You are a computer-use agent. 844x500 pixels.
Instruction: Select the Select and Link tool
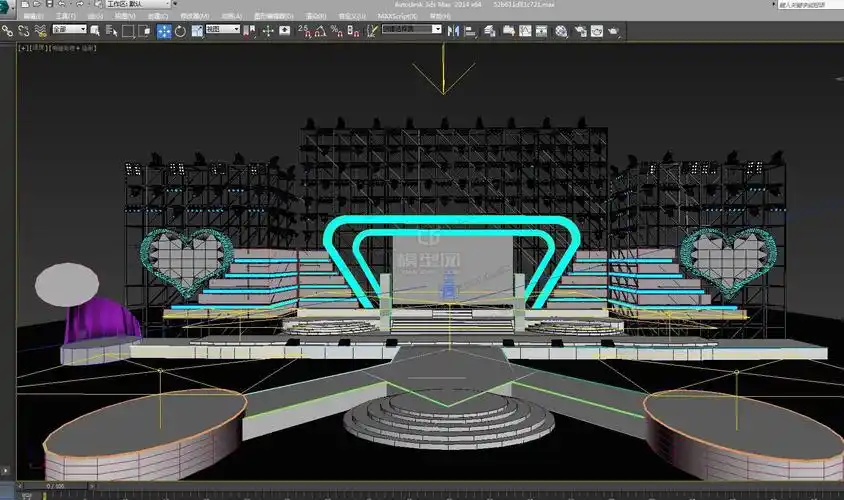[8, 30]
